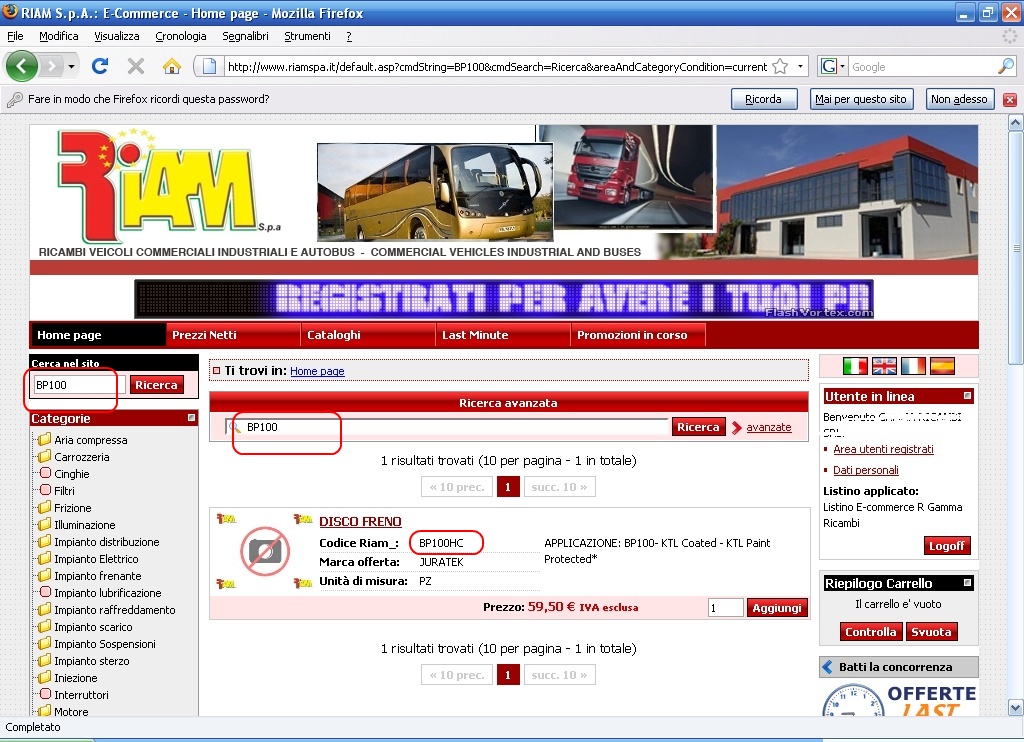
Task: Select the Last Minute tab
Action: pyautogui.click(x=503, y=335)
